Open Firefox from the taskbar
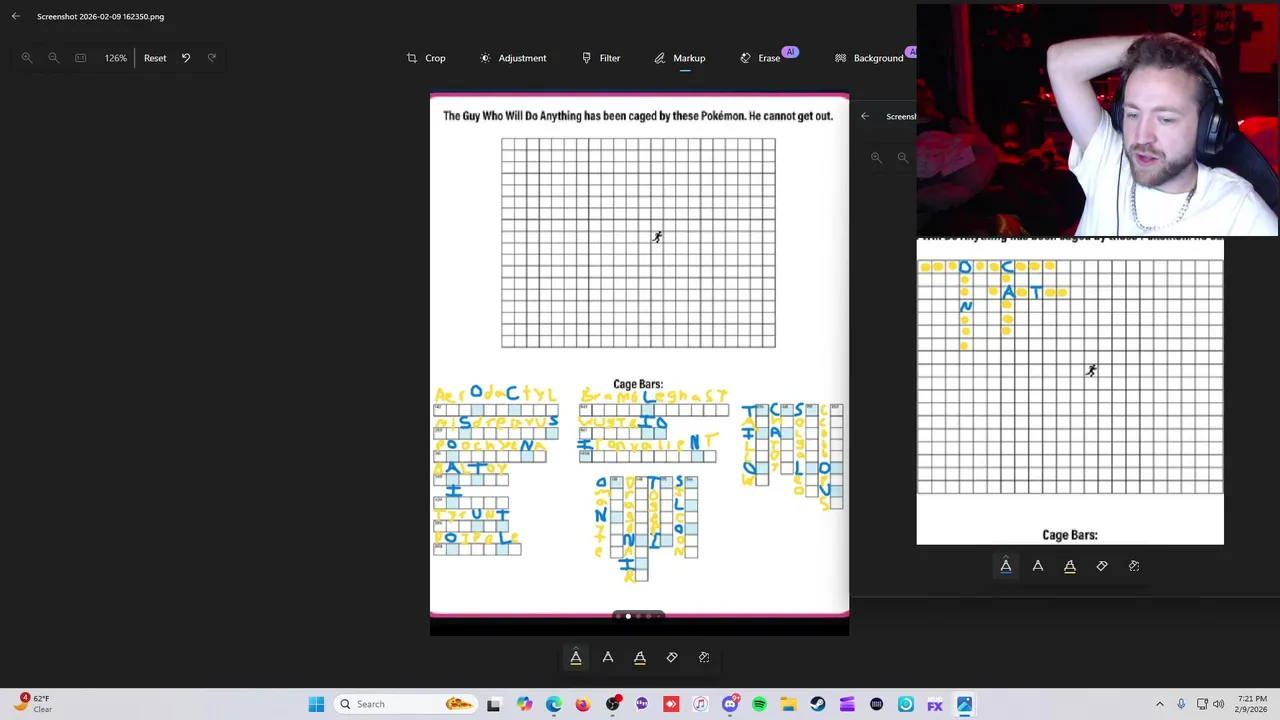The width and height of the screenshot is (1280, 720). [x=583, y=704]
